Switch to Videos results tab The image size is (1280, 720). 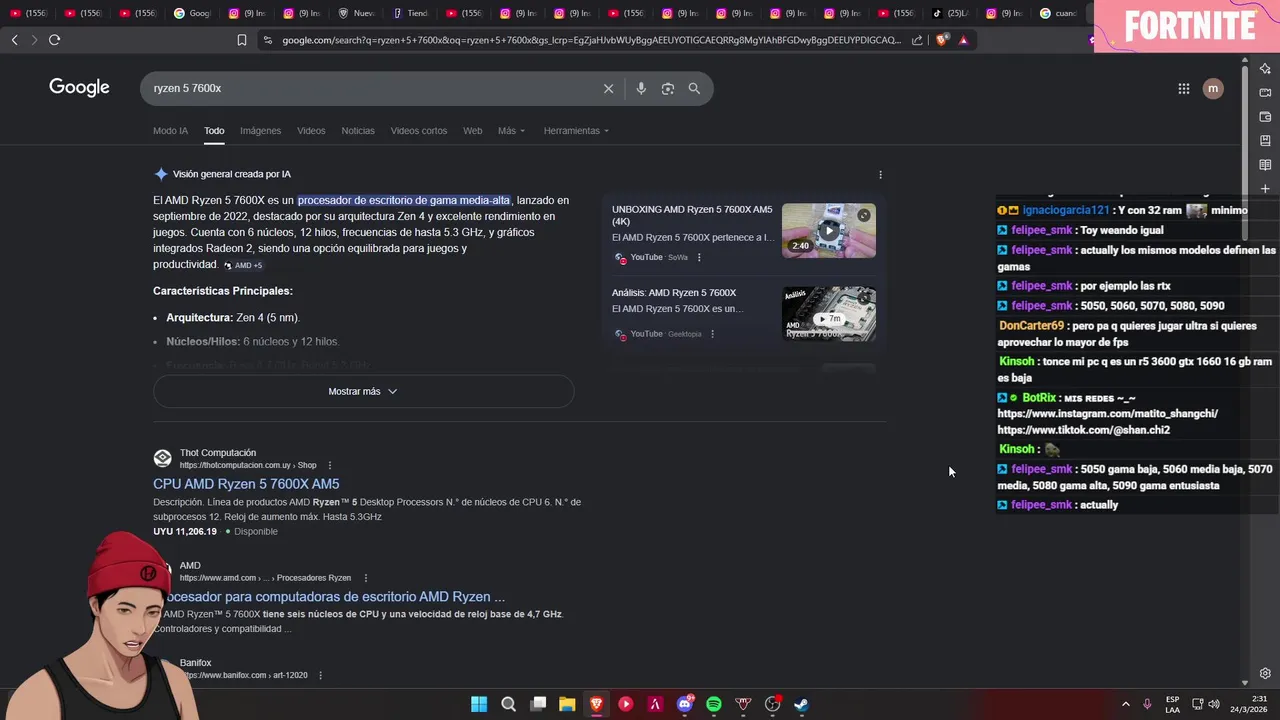(x=311, y=131)
